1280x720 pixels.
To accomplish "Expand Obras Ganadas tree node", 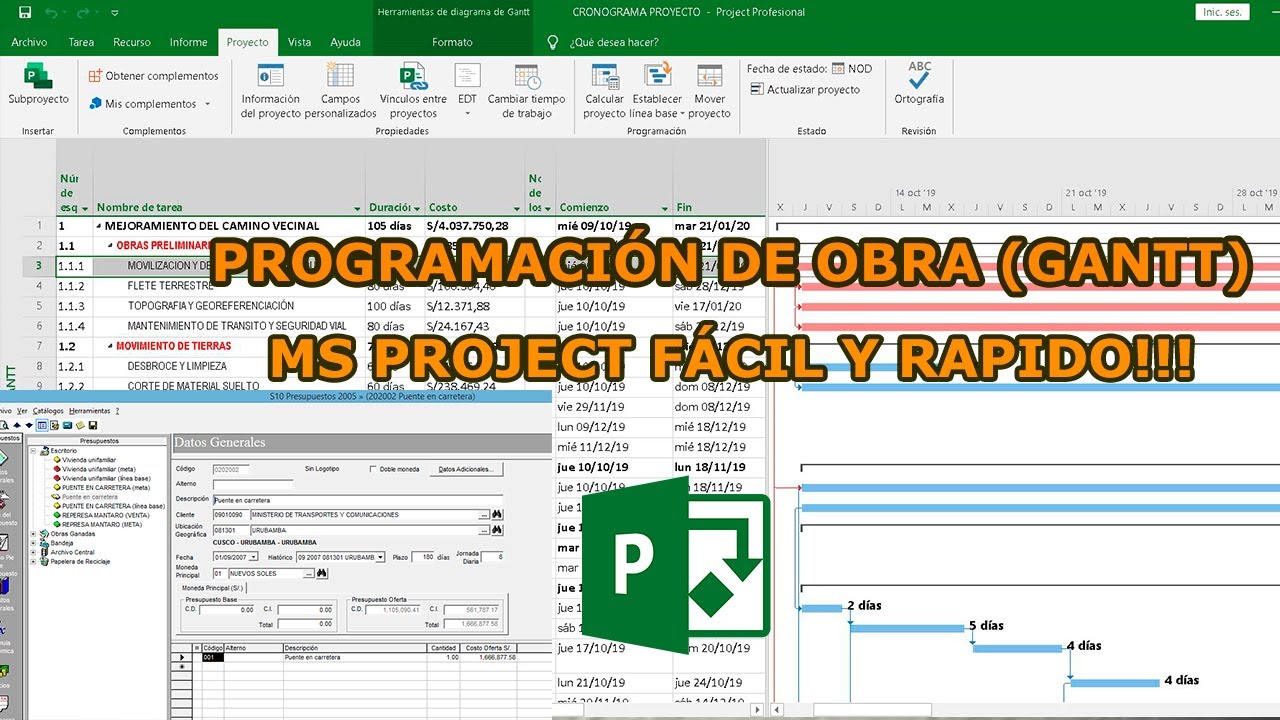I will (33, 534).
